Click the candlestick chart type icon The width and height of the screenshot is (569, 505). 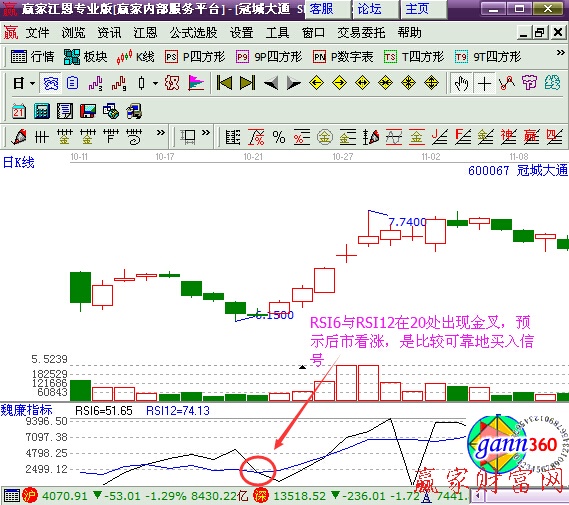click(142, 83)
